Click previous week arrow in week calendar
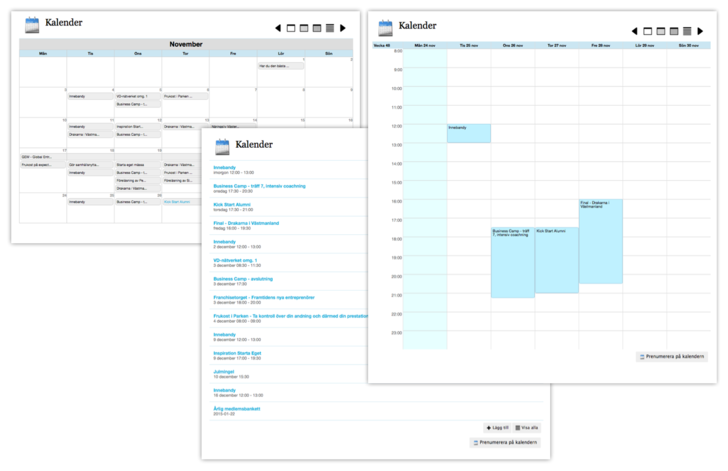 [635, 32]
